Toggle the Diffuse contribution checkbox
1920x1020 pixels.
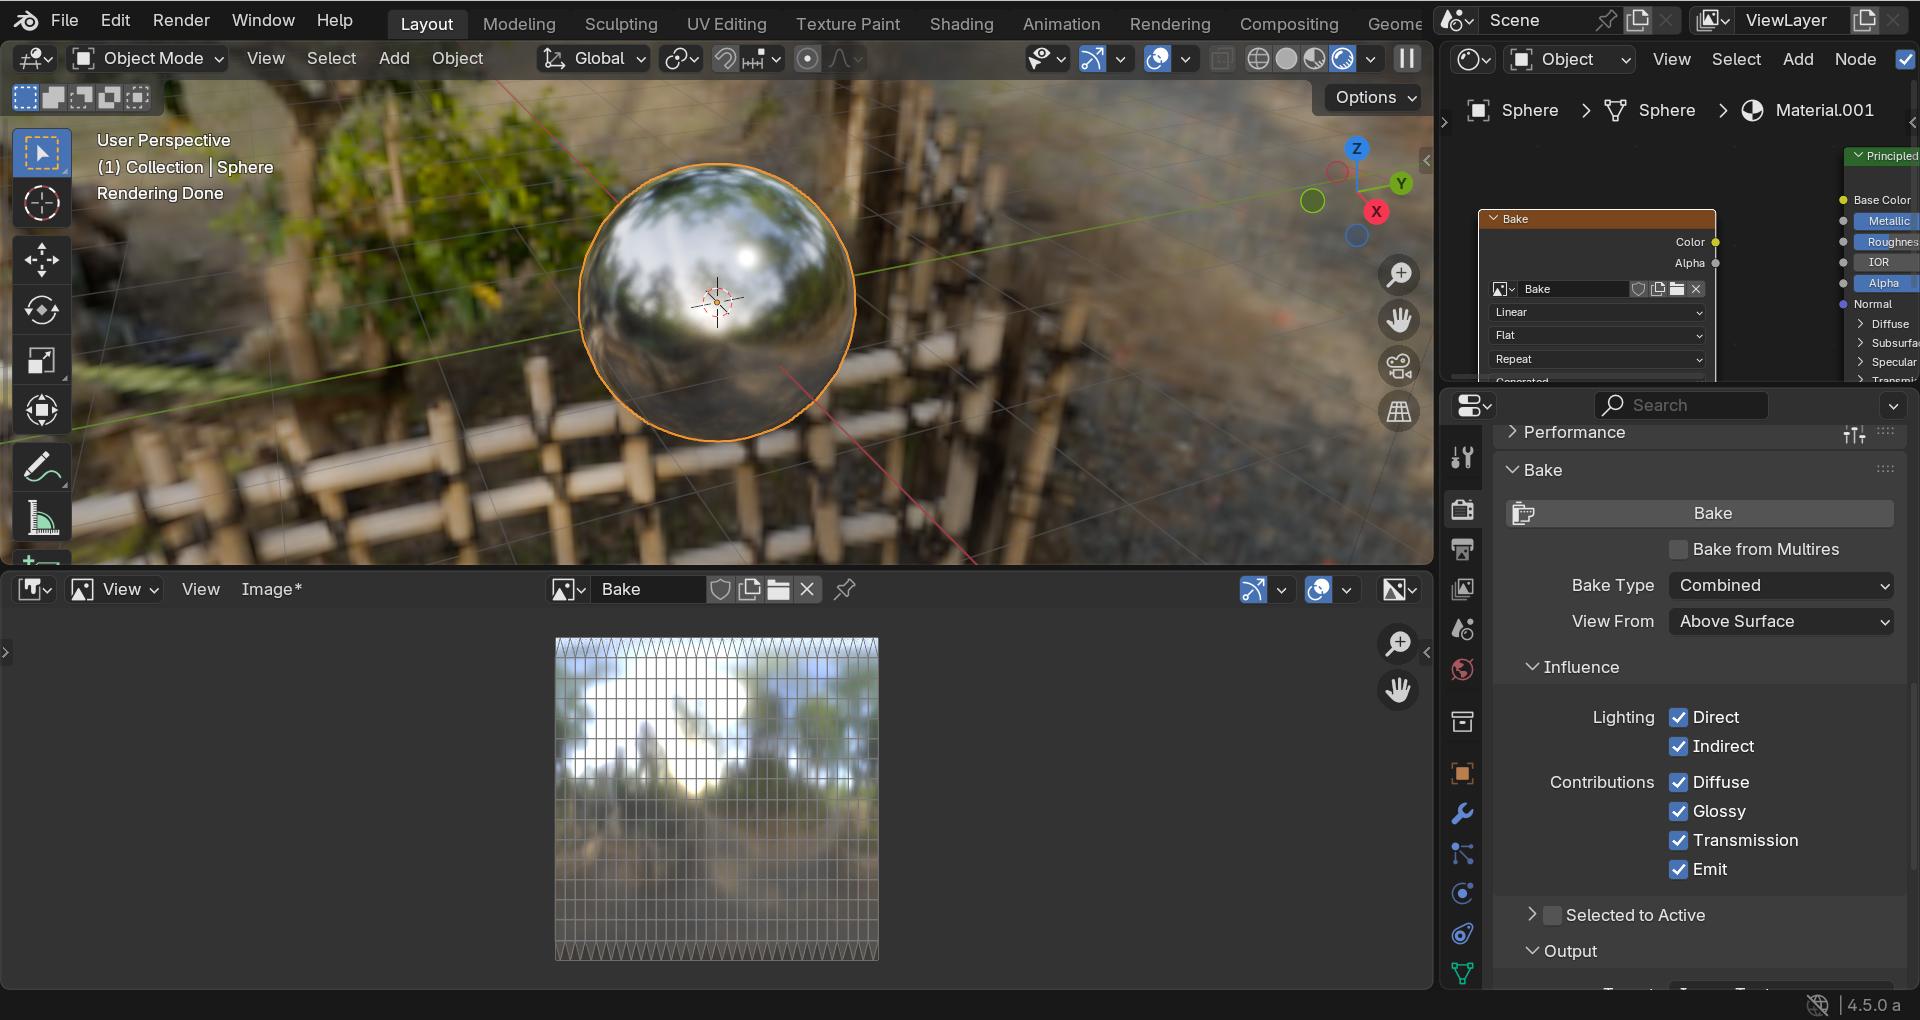coord(1678,782)
